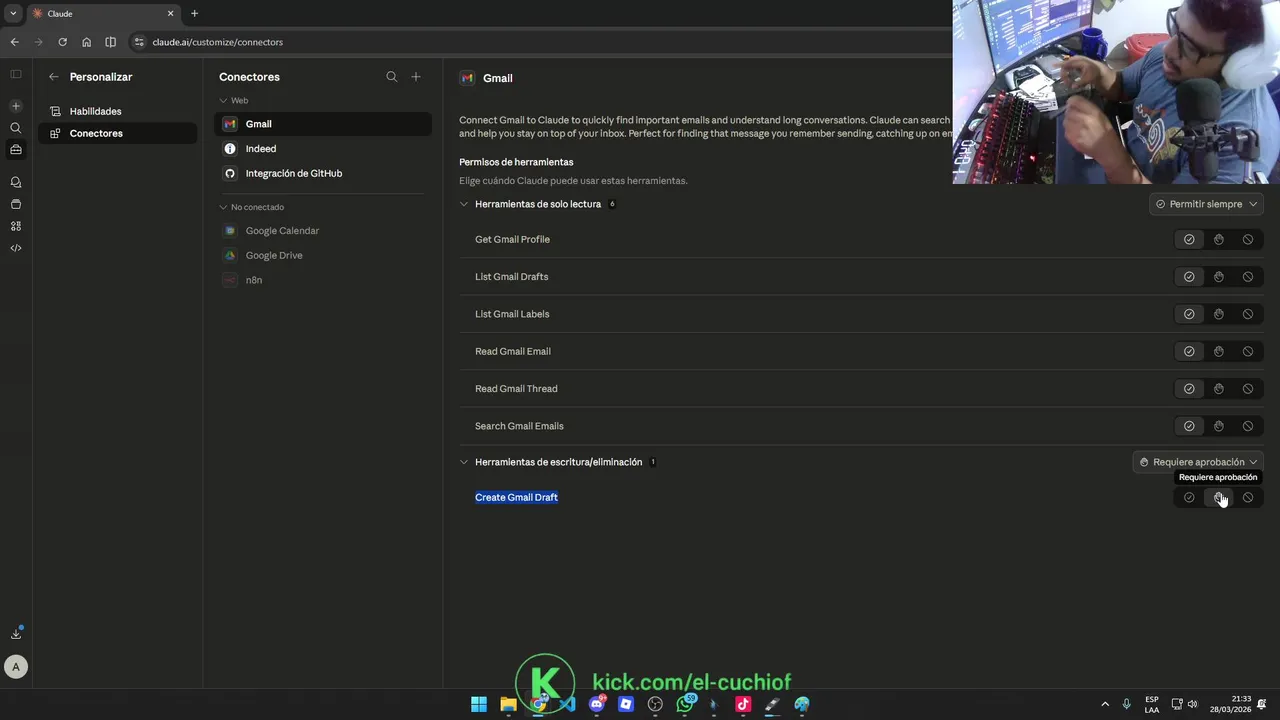Set Get Gmail Profile to always allow
Image resolution: width=1280 pixels, height=720 pixels.
[1189, 239]
